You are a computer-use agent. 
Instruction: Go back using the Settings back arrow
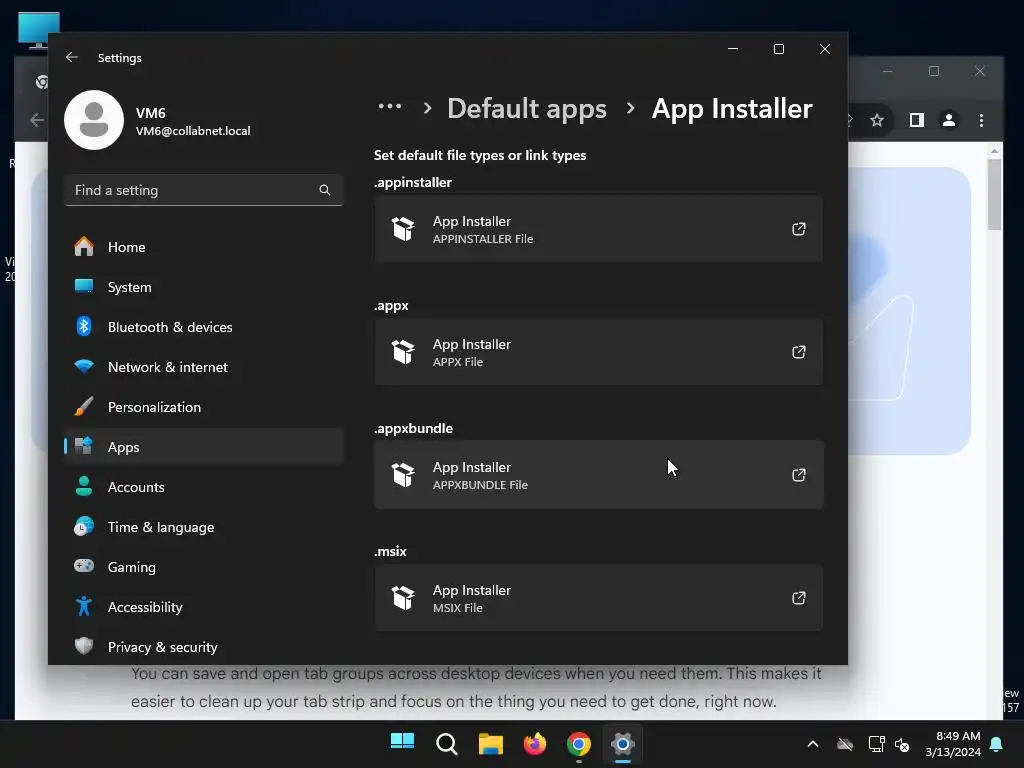tap(72, 57)
